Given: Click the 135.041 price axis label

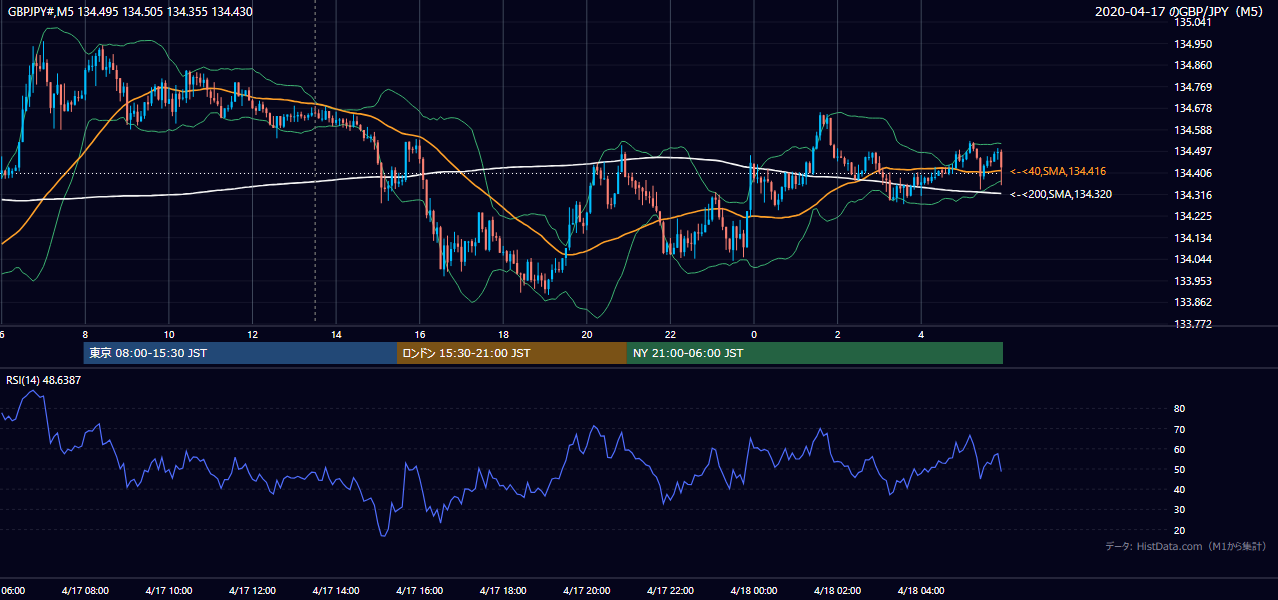Looking at the screenshot, I should click(1193, 22).
